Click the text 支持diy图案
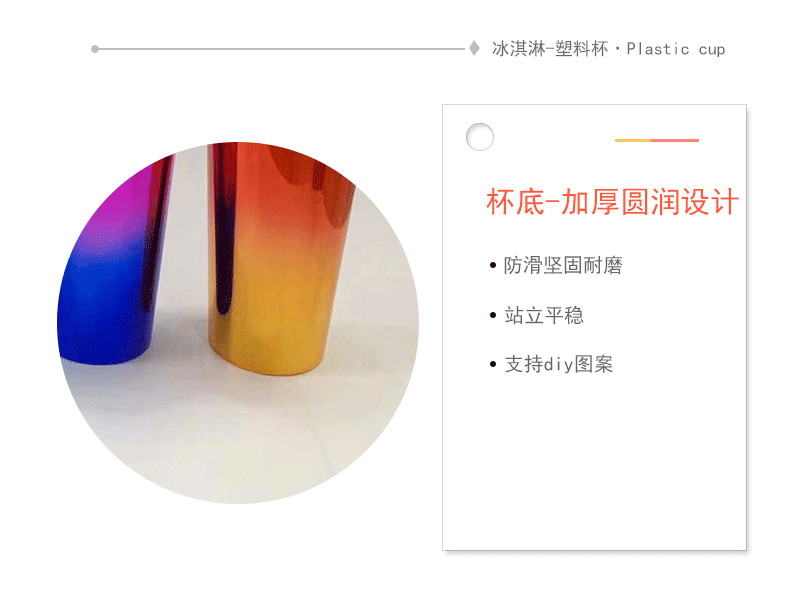 pyautogui.click(x=559, y=364)
